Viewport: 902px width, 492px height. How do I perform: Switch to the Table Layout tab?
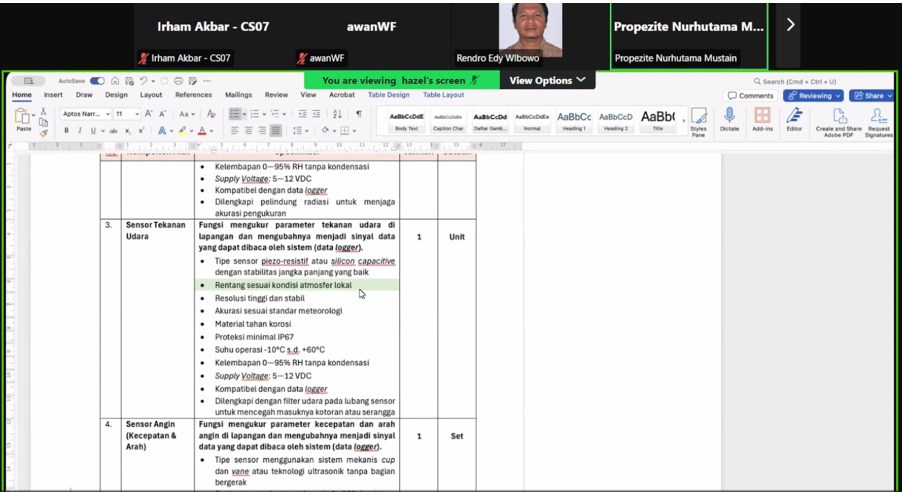[x=444, y=95]
